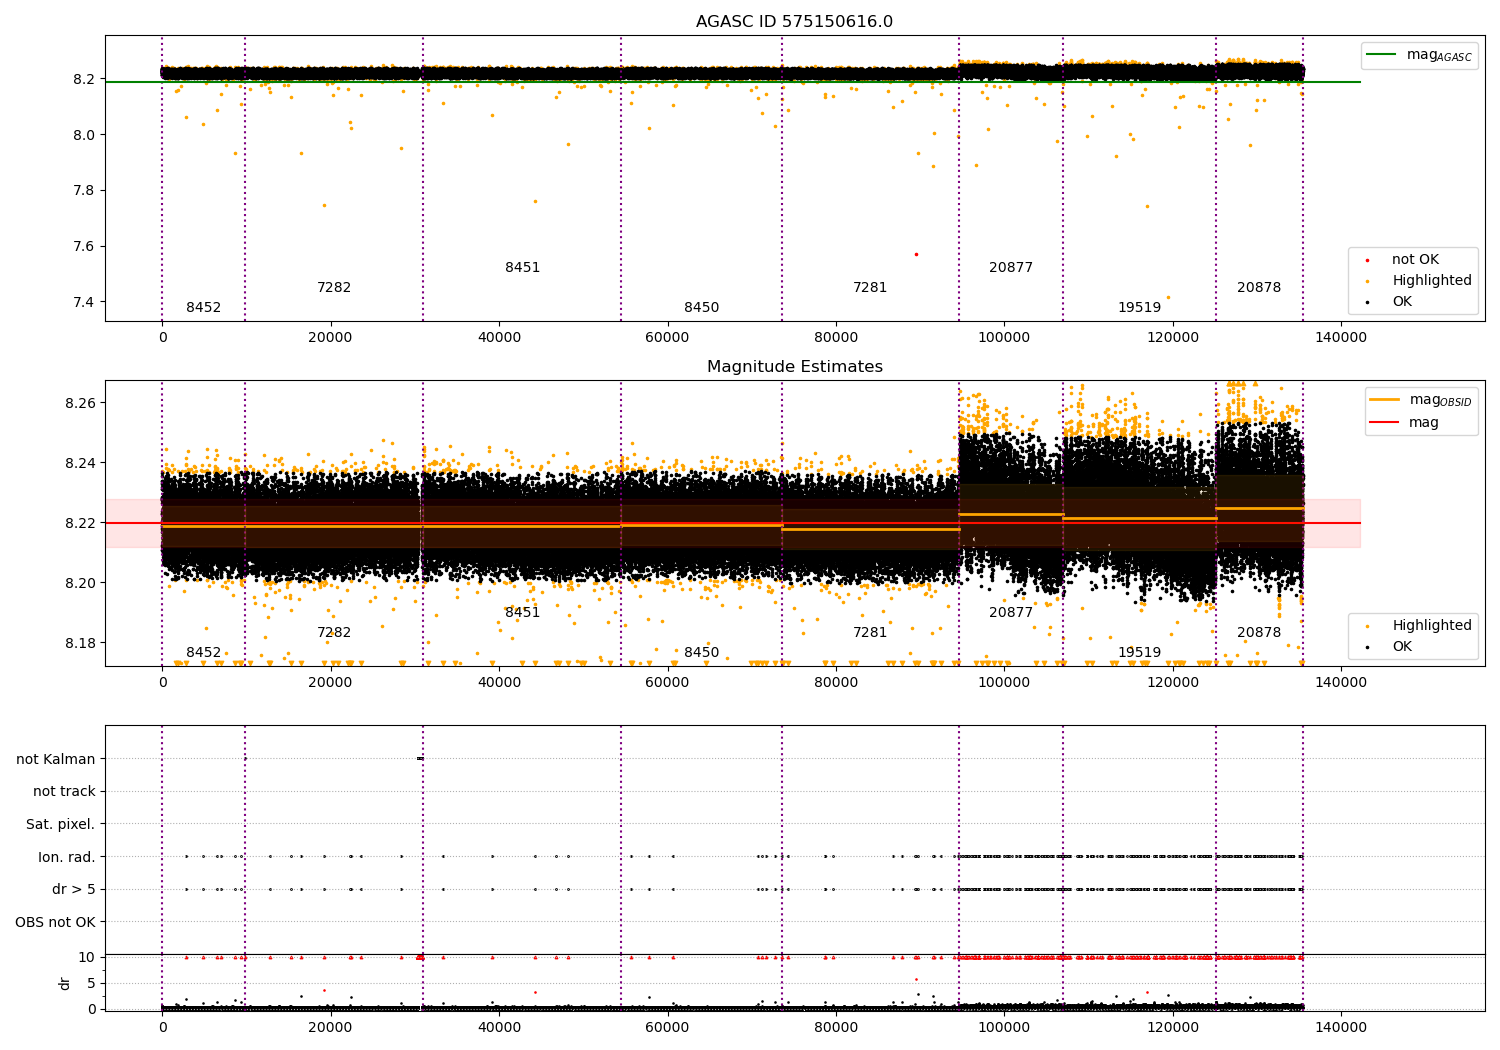Click OBSID label 20877 in the AGASC ID plot

[1011, 268]
